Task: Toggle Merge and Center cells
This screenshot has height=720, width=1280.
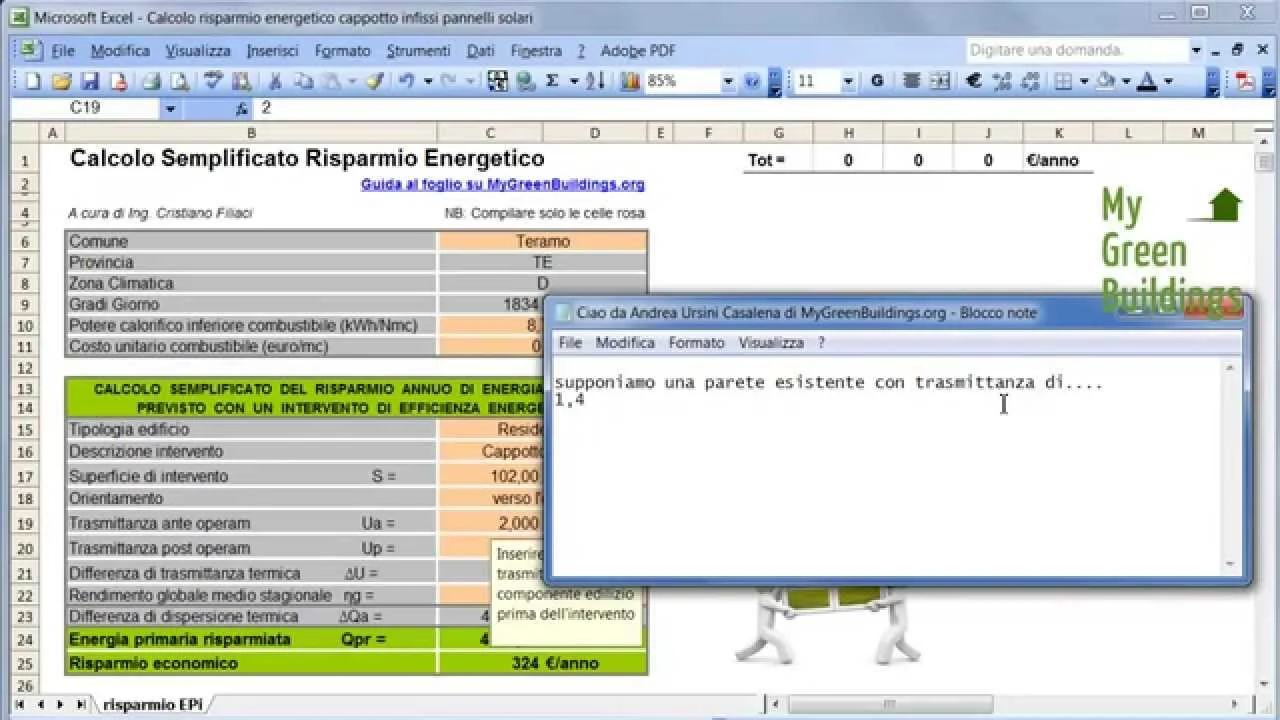Action: 940,82
